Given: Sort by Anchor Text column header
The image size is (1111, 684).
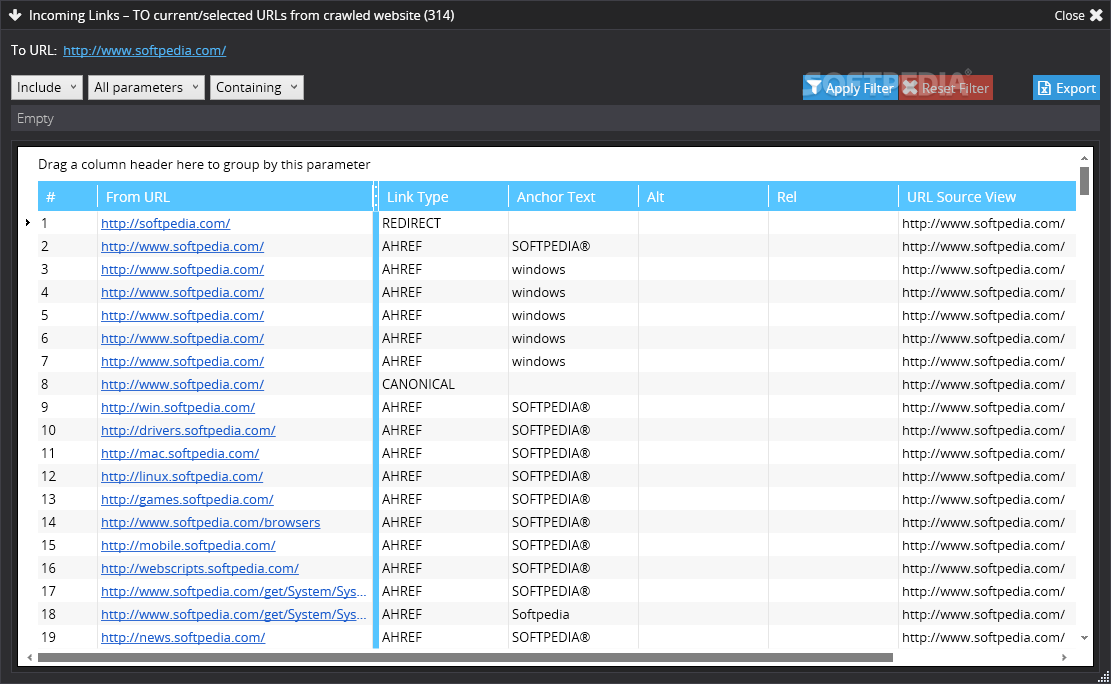Looking at the screenshot, I should 573,196.
